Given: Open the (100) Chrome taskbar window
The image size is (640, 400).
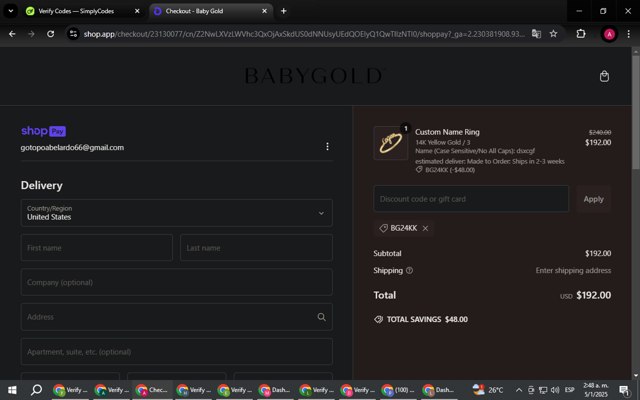Looking at the screenshot, I should tap(398, 390).
